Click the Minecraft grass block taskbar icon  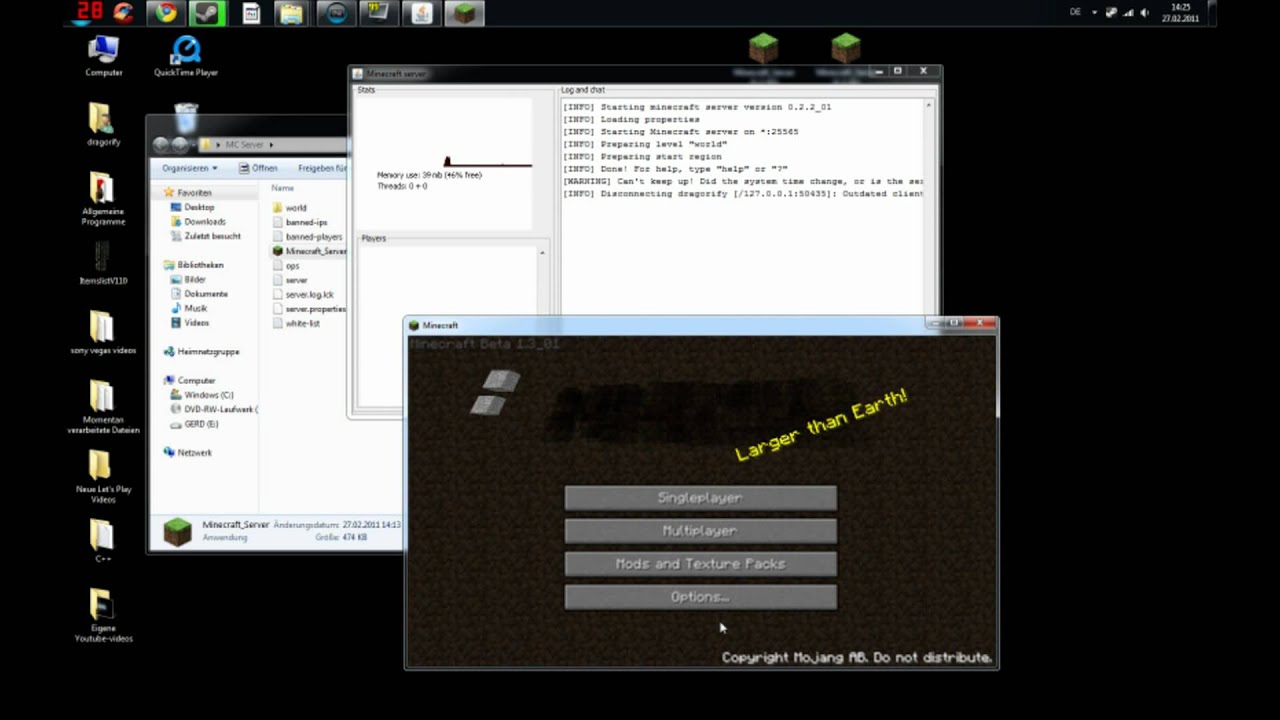(463, 13)
